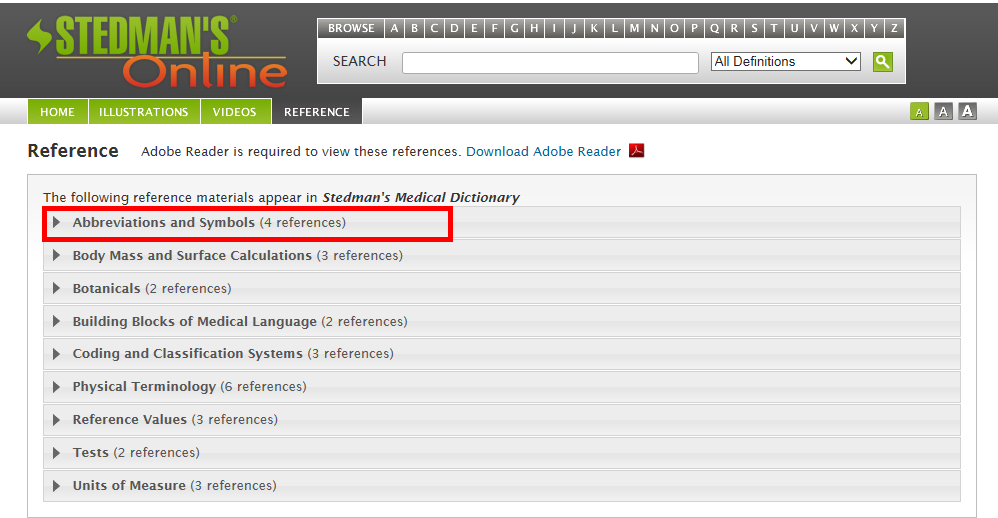Browse terms starting with N
Image resolution: width=998 pixels, height=518 pixels.
pyautogui.click(x=654, y=28)
